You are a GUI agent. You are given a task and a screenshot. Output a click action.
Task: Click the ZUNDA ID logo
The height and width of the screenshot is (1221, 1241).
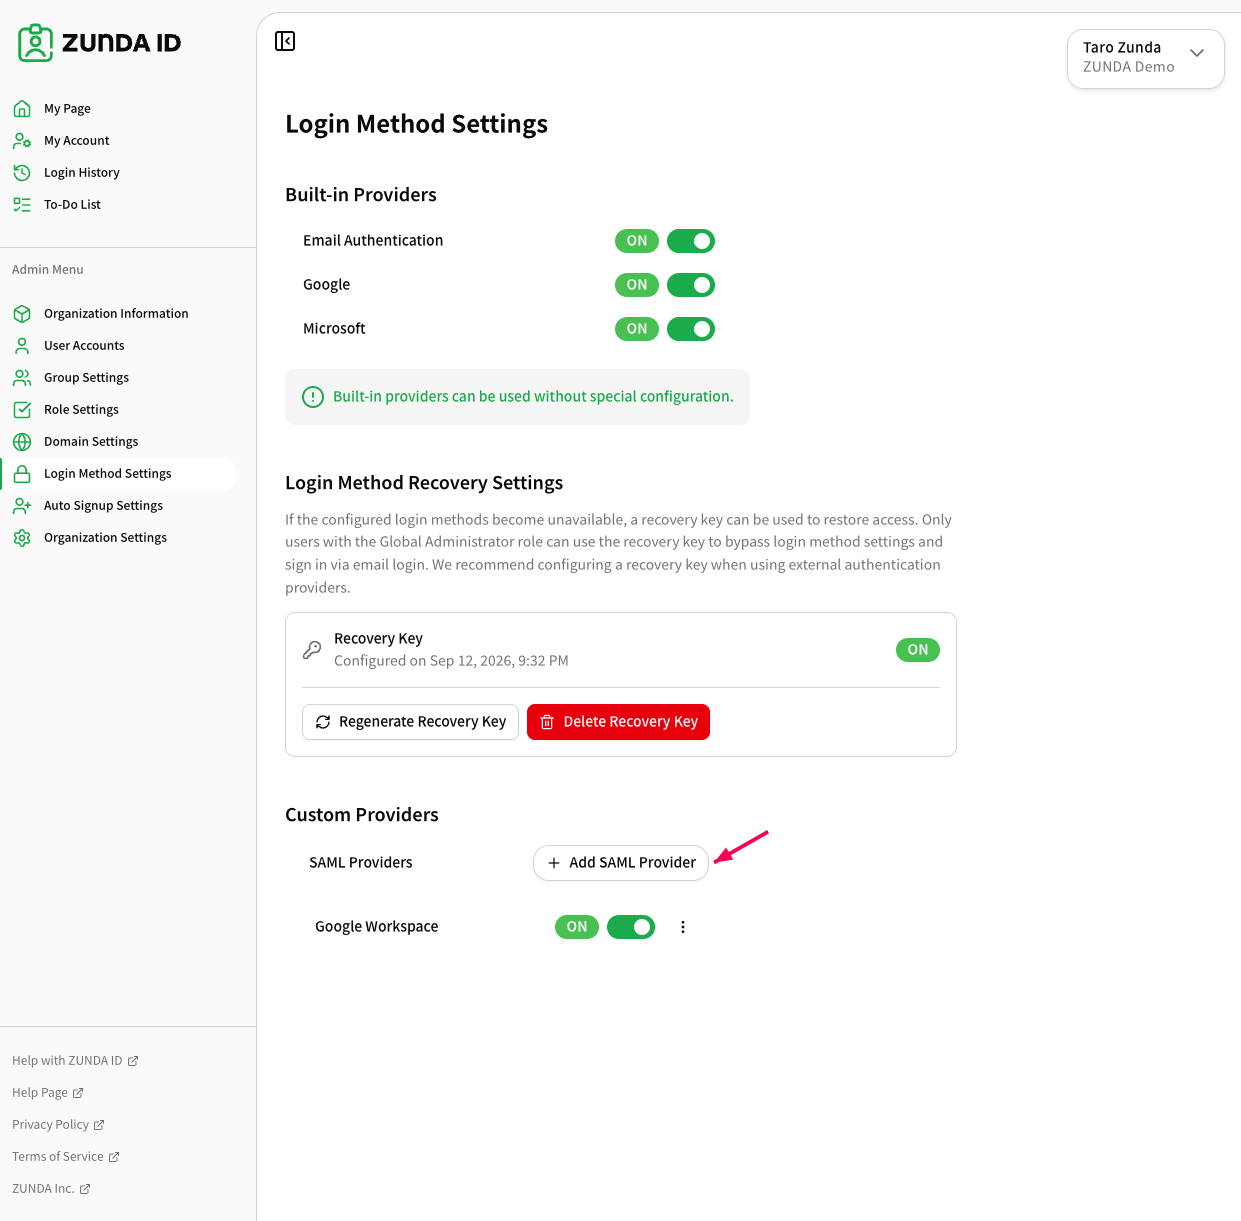pos(100,43)
